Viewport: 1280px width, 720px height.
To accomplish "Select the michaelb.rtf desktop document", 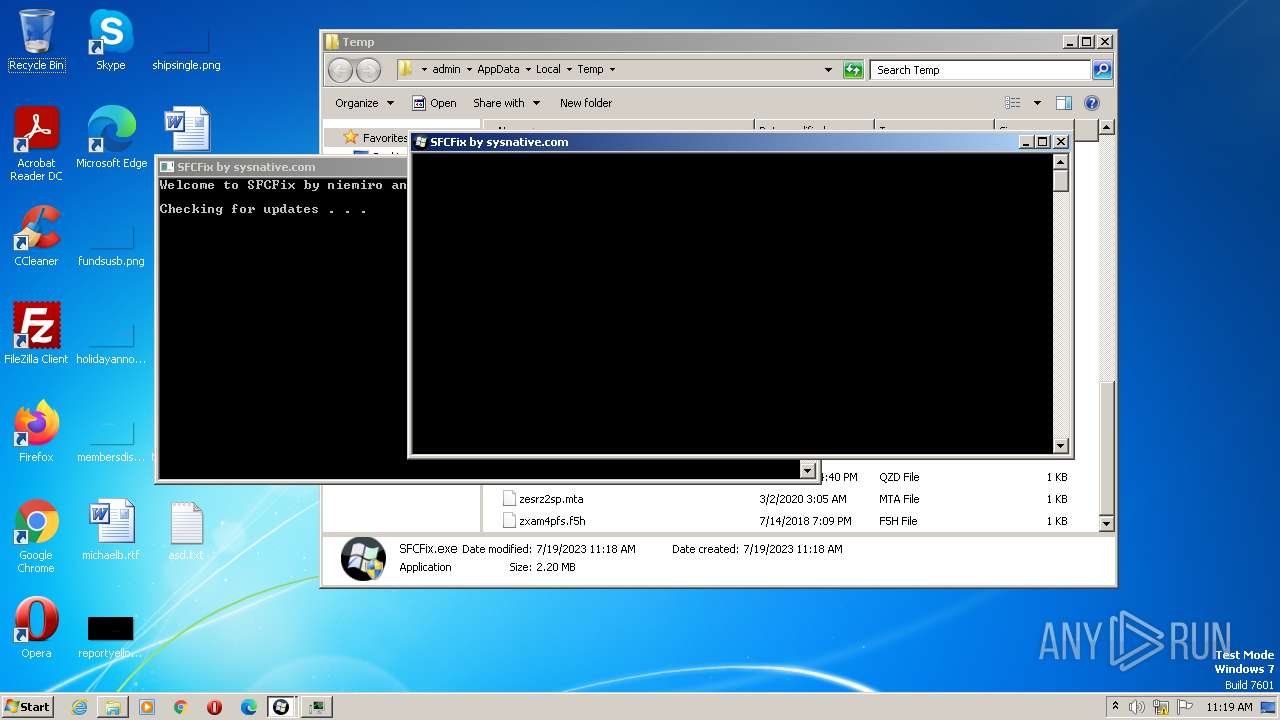I will coord(111,530).
